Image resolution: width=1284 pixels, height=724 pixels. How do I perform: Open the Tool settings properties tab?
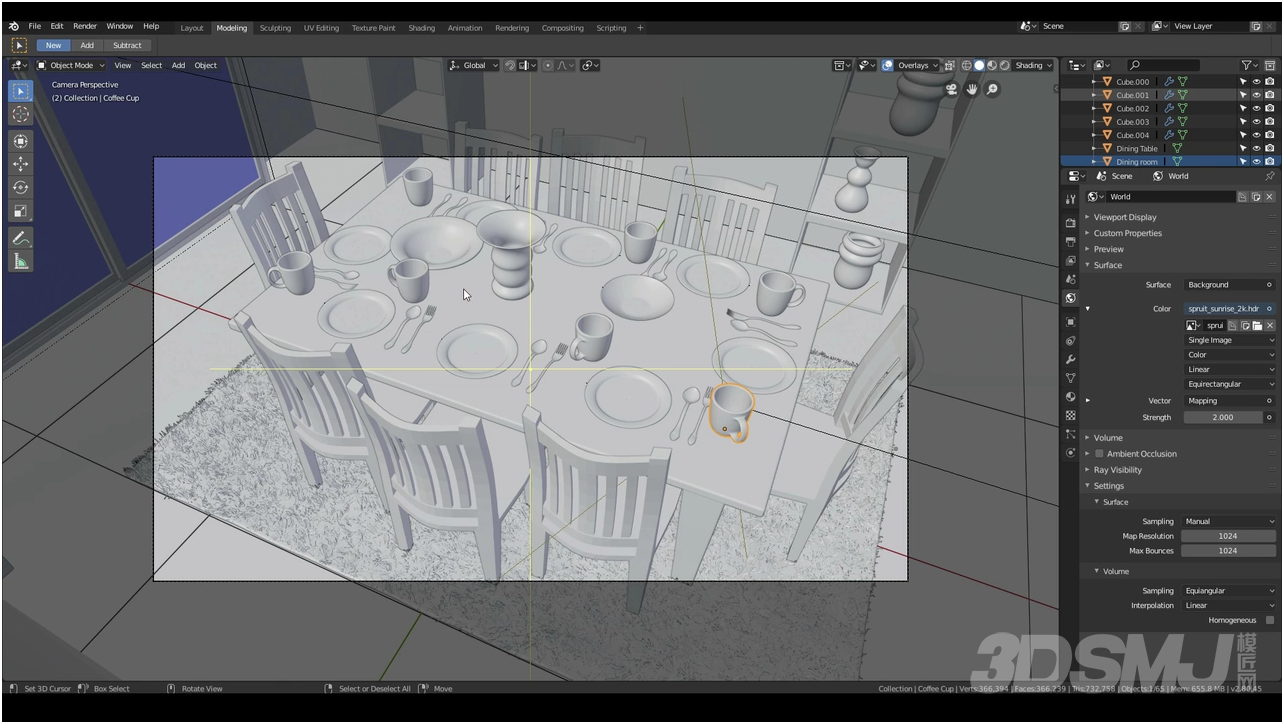1070,199
